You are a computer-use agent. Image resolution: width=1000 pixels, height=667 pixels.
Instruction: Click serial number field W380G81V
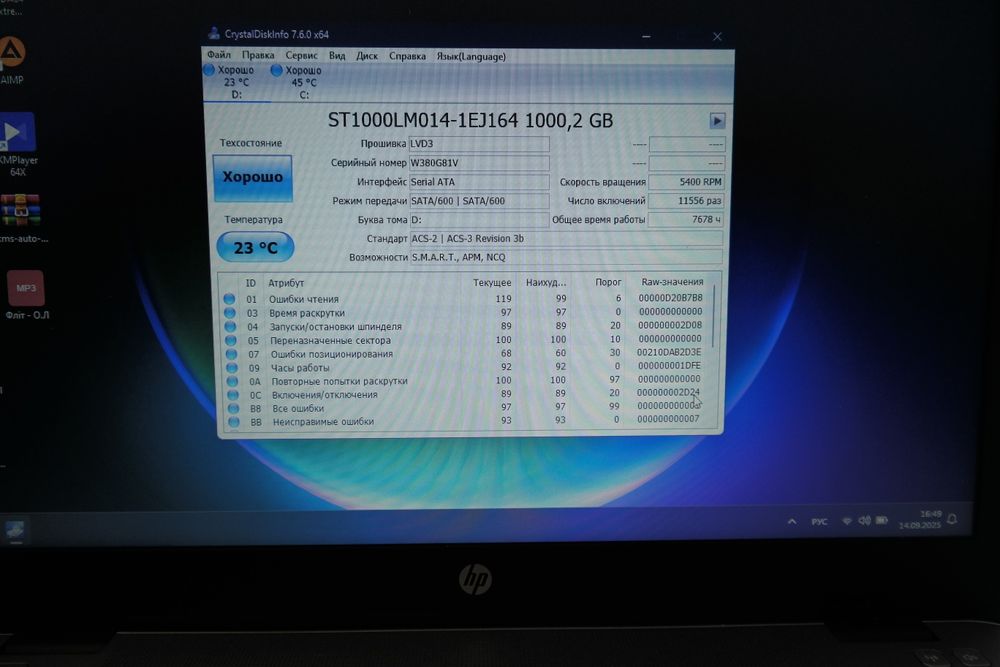click(478, 163)
